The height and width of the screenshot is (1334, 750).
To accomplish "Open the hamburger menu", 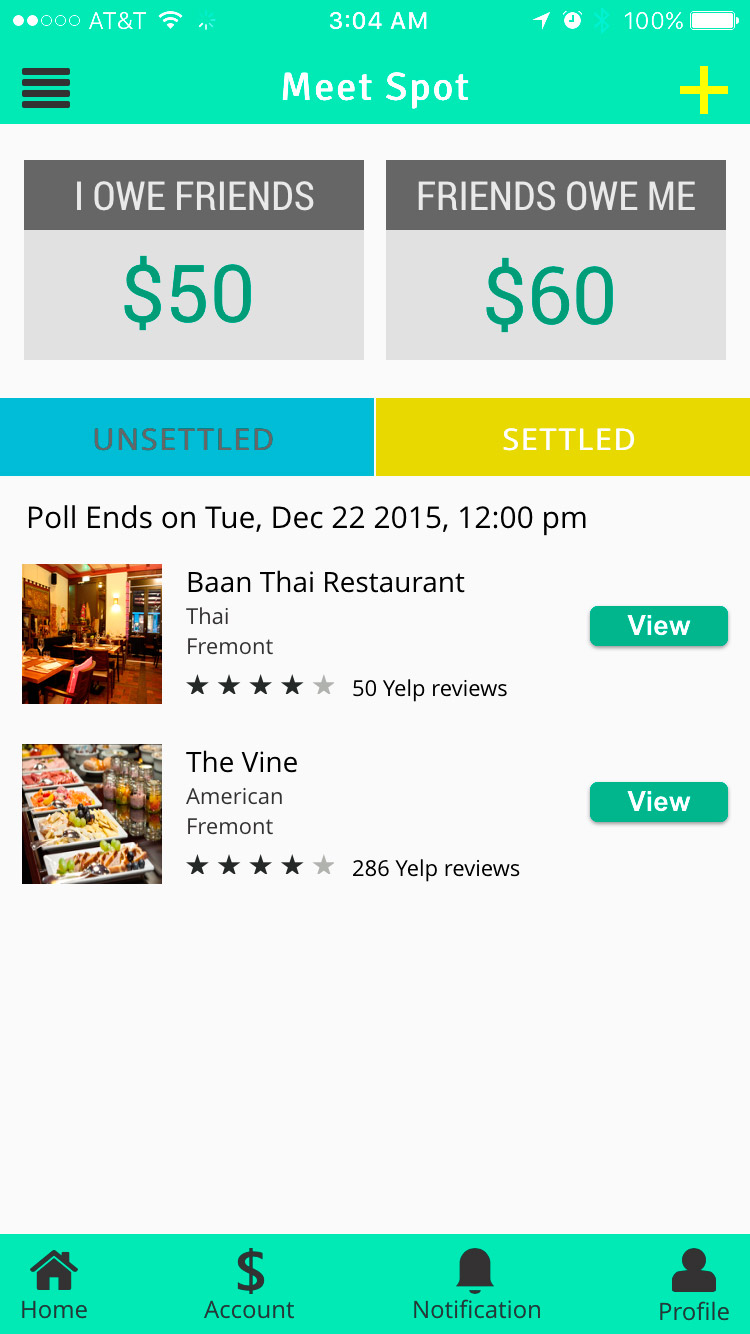I will pyautogui.click(x=46, y=88).
